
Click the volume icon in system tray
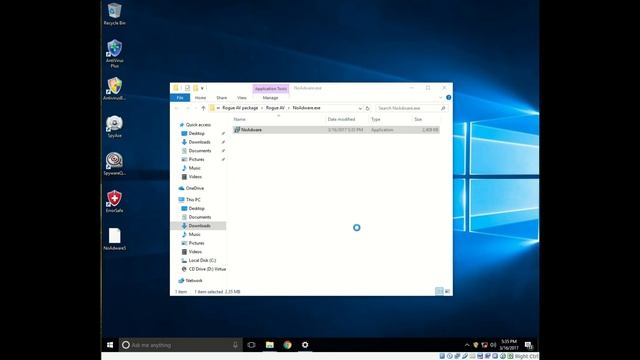(493, 345)
